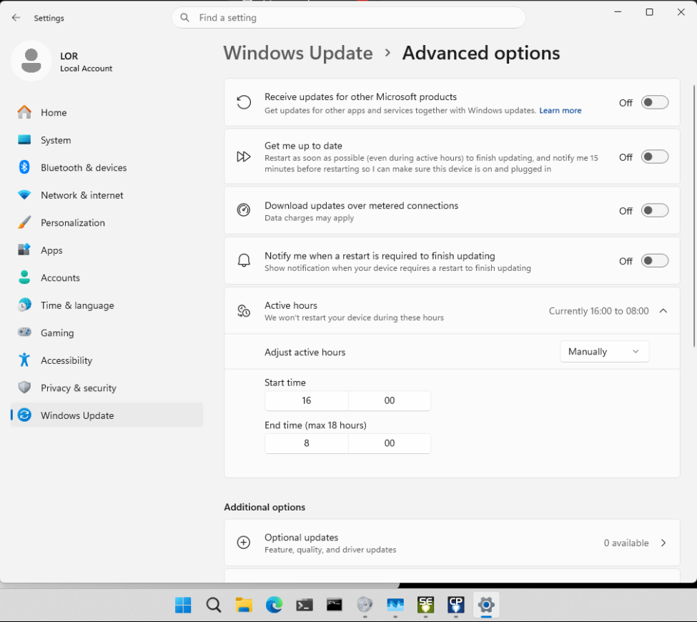Enable Notify me when restart is required

tap(655, 261)
